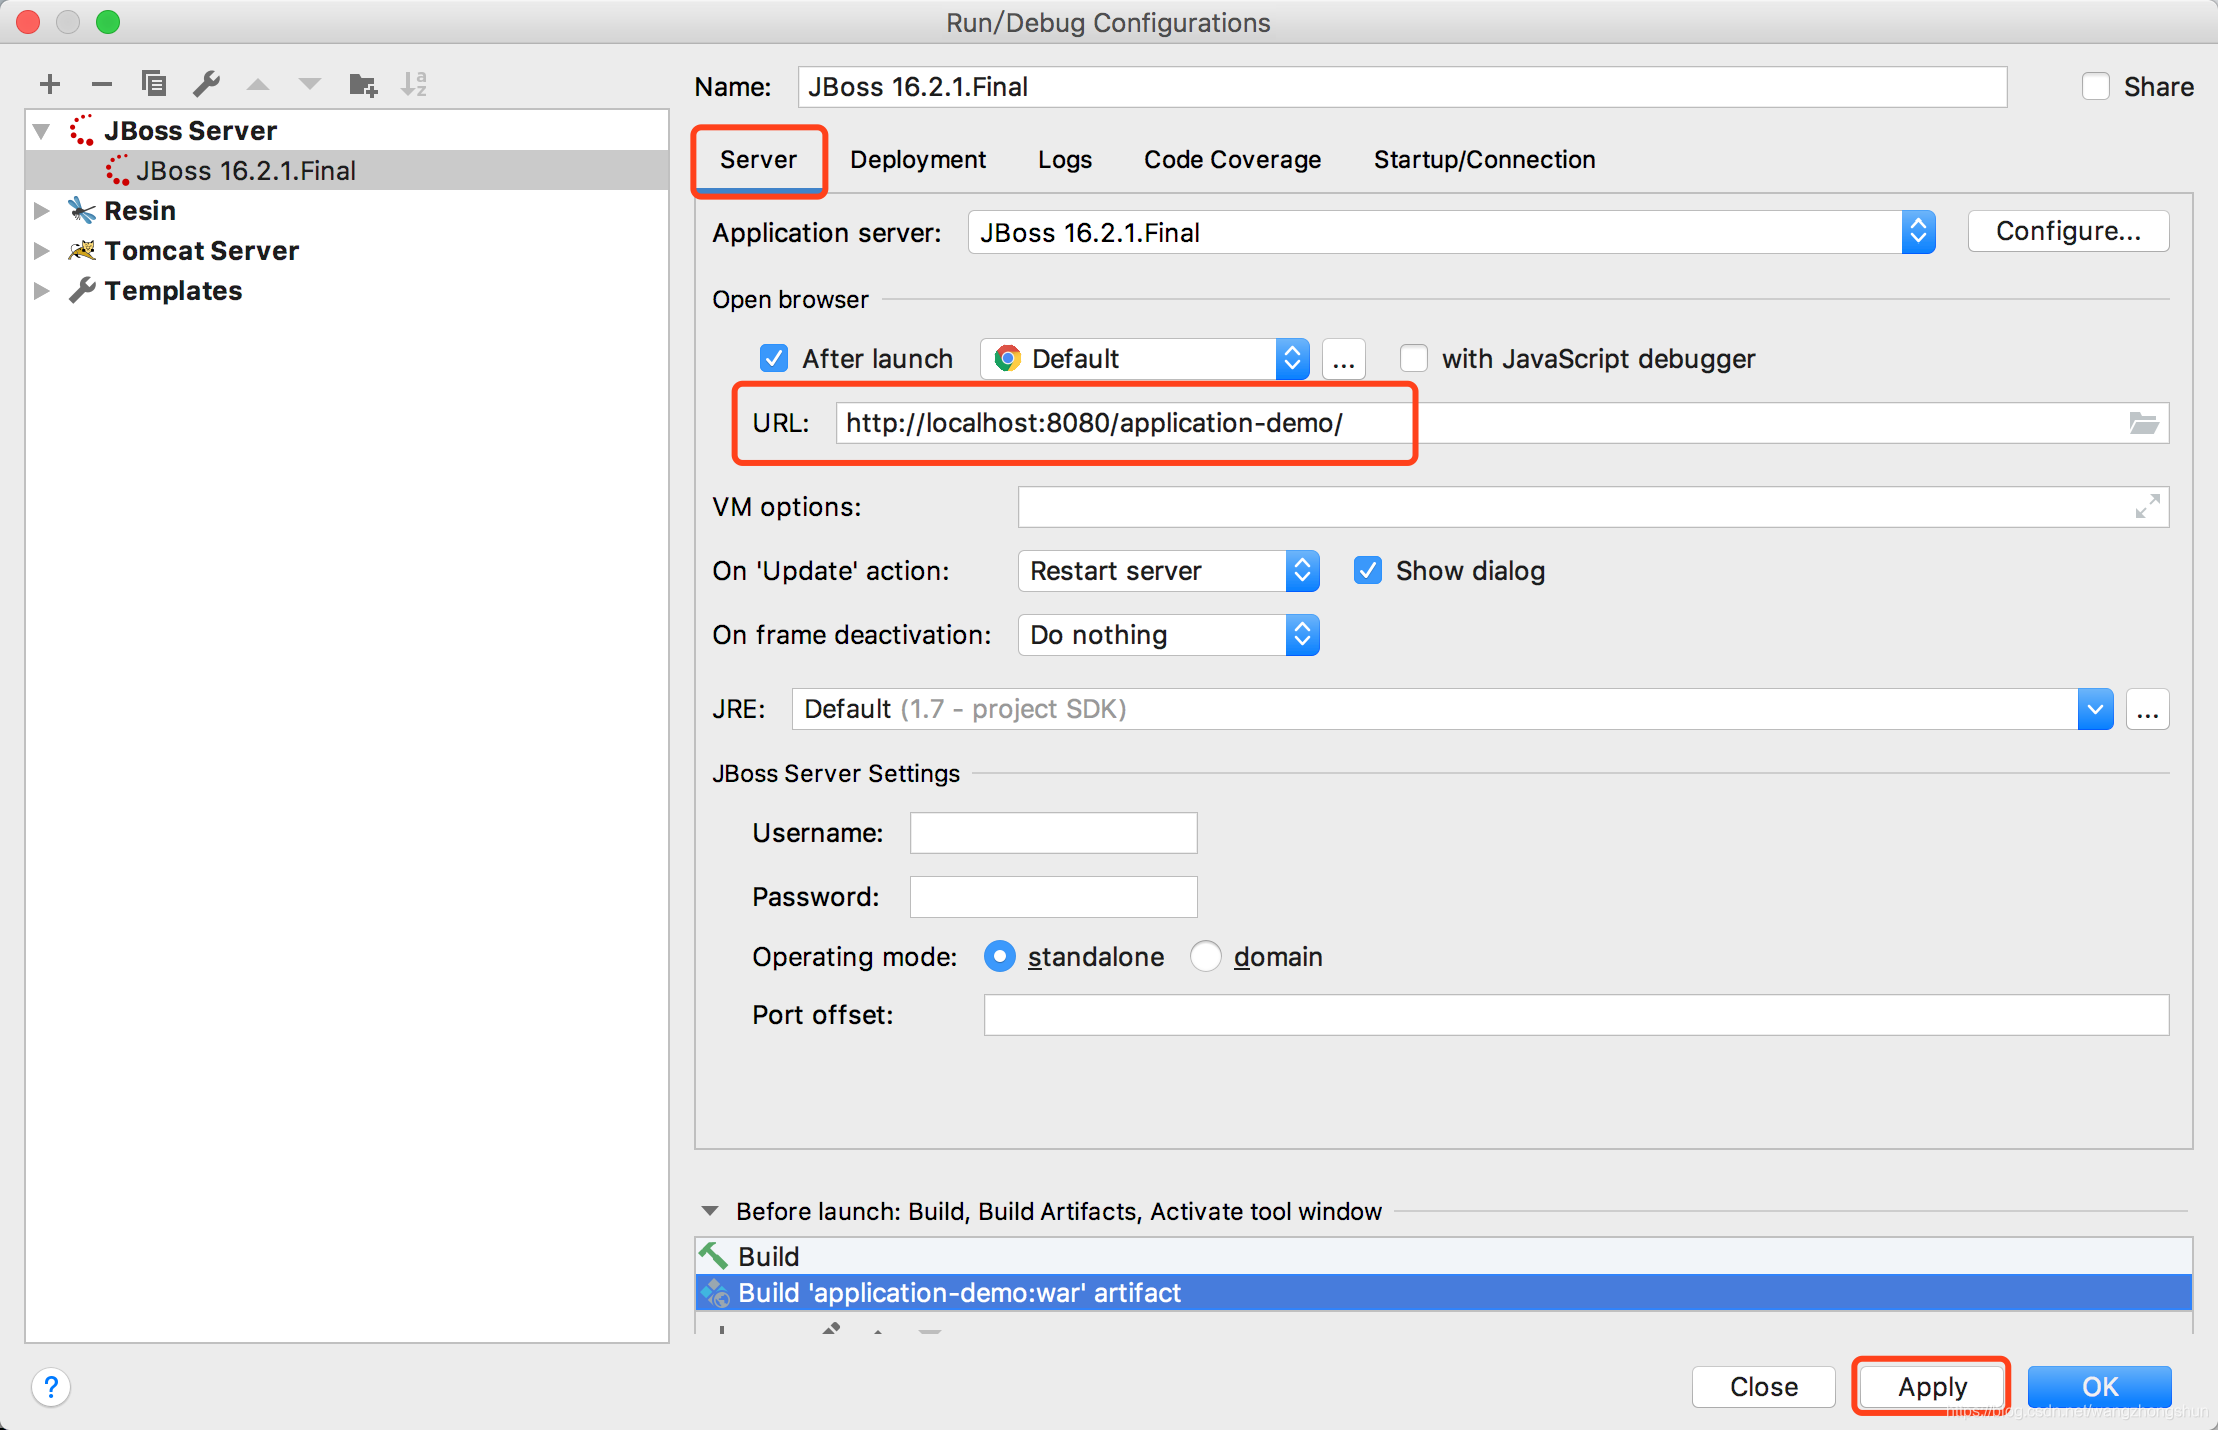Select the domain operating mode
The width and height of the screenshot is (2218, 1430).
(1206, 957)
